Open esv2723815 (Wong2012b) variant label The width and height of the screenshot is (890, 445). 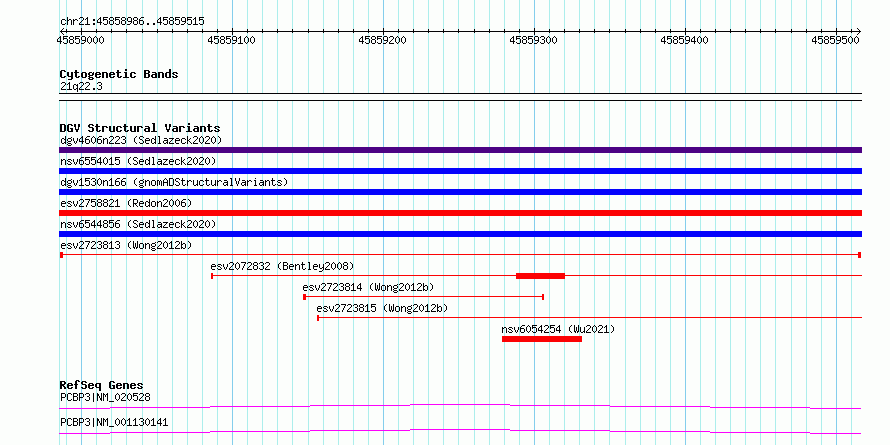[382, 308]
